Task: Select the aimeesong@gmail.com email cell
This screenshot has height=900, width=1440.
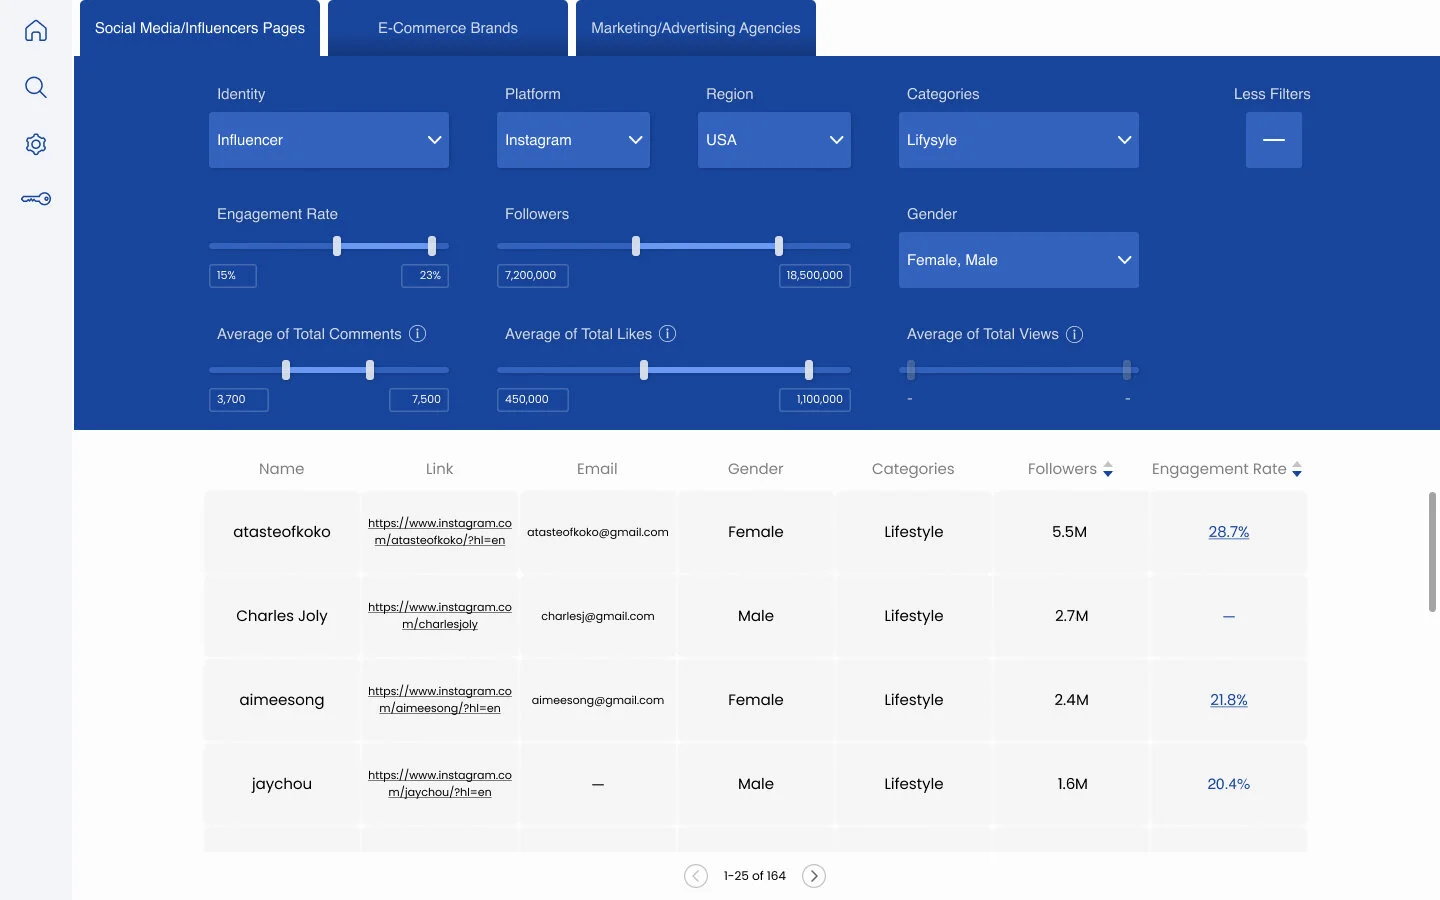Action: [598, 700]
